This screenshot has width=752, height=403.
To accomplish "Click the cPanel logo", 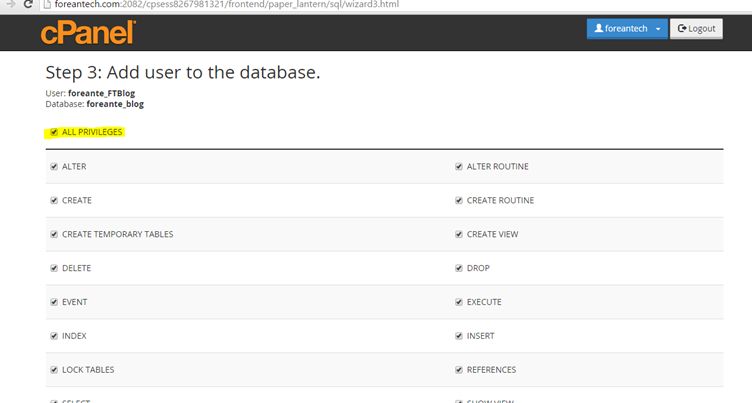I will 88,31.
